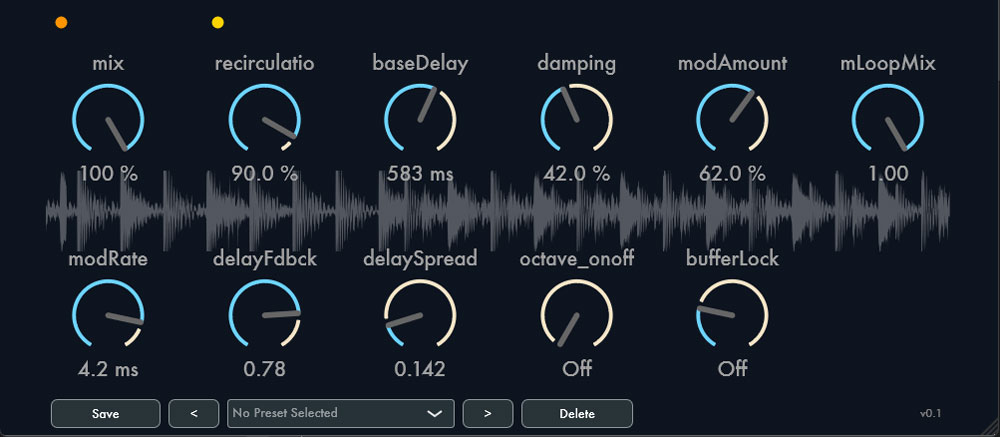Click the 583 ms value
The height and width of the screenshot is (437, 1000).
[420, 174]
